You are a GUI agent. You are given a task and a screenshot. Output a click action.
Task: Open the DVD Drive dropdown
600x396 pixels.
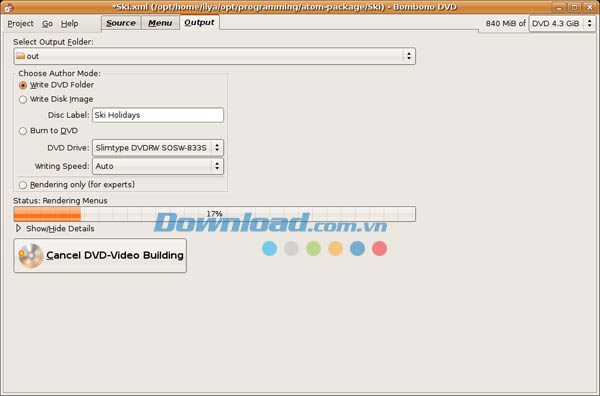click(x=158, y=148)
